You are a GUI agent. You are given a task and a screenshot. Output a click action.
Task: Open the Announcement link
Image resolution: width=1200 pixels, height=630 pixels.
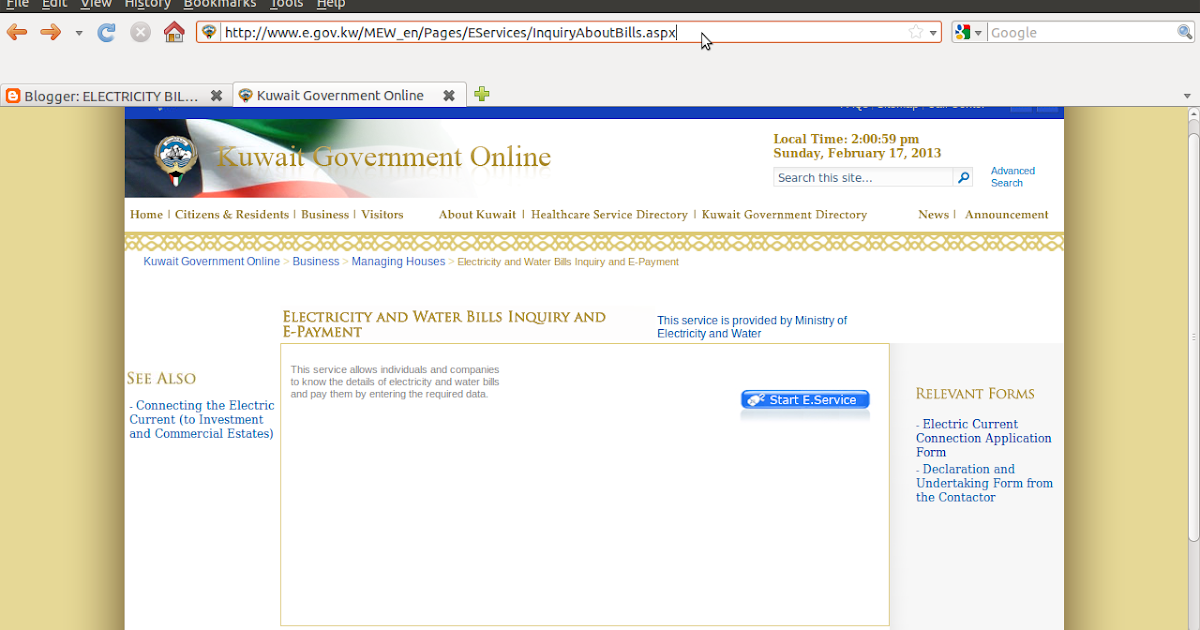(x=1006, y=214)
